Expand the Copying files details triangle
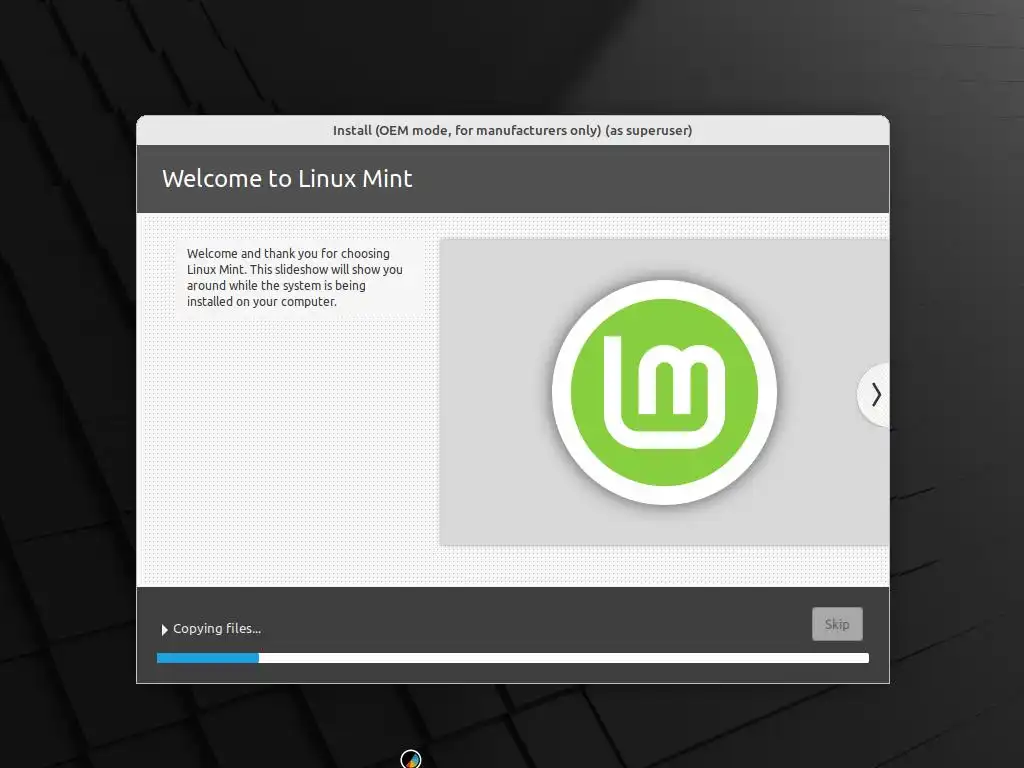Image resolution: width=1024 pixels, height=768 pixels. click(x=165, y=630)
